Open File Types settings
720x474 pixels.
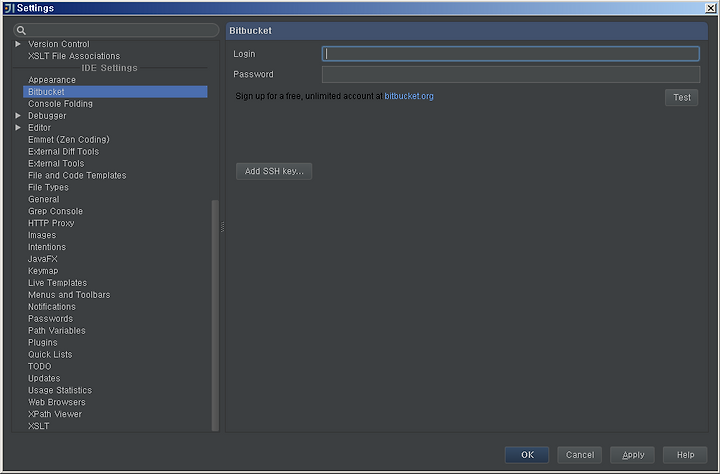[48, 187]
